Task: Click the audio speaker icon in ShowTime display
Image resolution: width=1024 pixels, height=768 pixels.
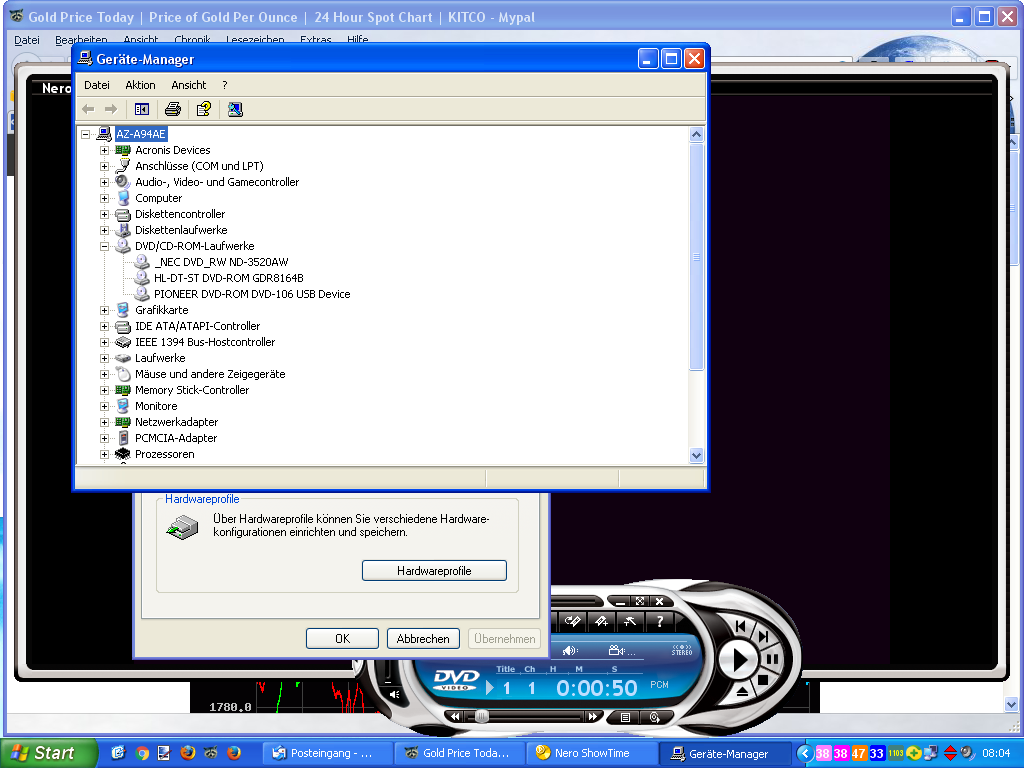Action: point(571,650)
